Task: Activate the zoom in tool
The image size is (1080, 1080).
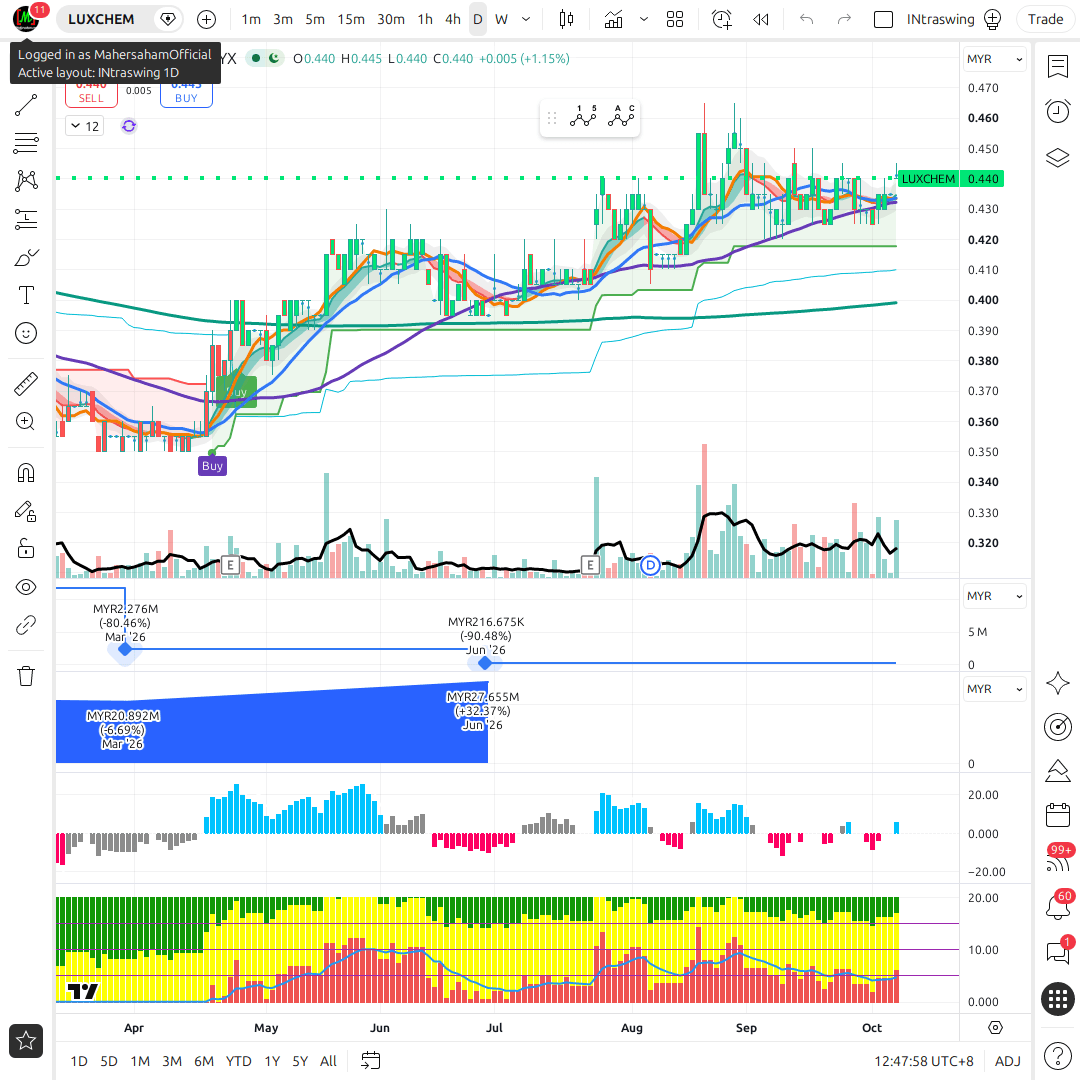Action: click(x=26, y=422)
